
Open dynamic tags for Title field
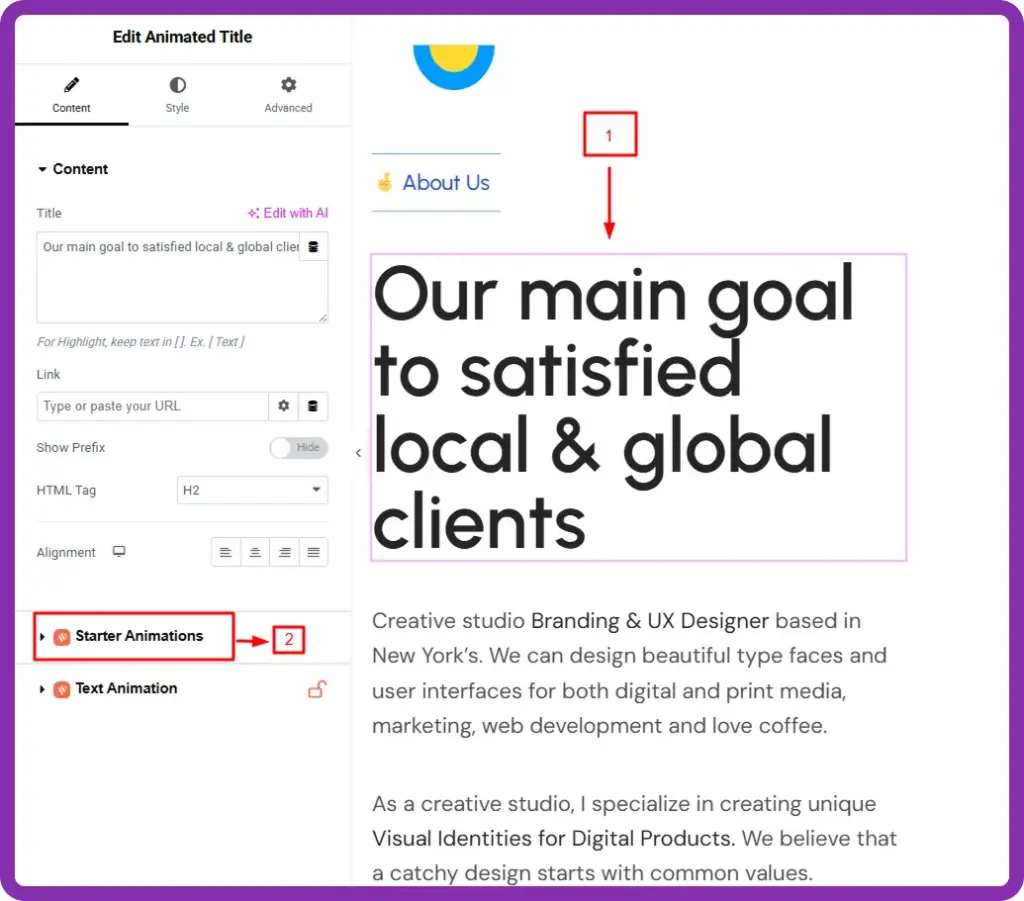(313, 247)
